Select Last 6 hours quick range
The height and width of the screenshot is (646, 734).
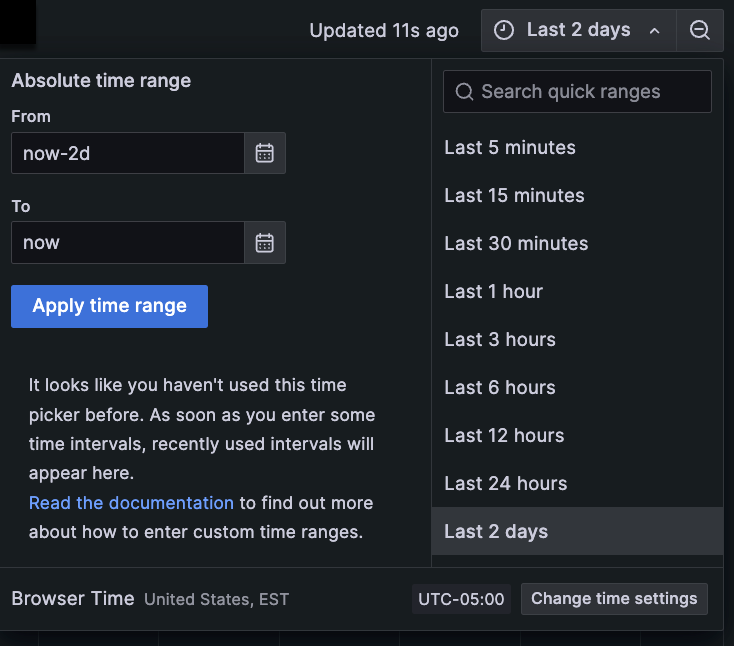[x=499, y=388]
